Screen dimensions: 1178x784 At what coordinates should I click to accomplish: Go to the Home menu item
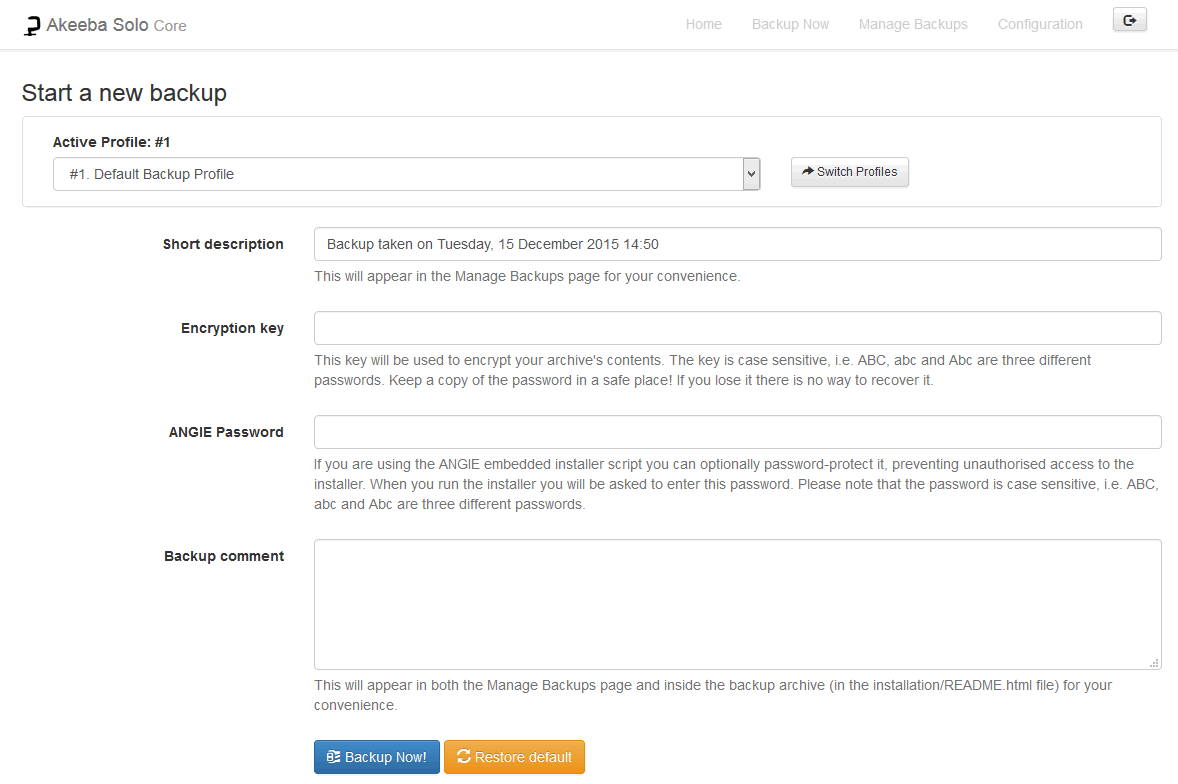pyautogui.click(x=703, y=24)
